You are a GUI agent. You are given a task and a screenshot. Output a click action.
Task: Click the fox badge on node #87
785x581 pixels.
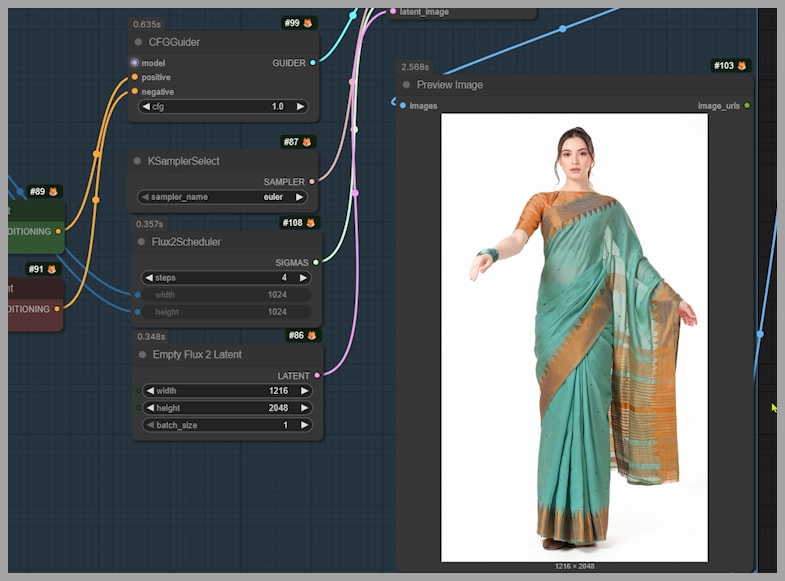(x=308, y=143)
